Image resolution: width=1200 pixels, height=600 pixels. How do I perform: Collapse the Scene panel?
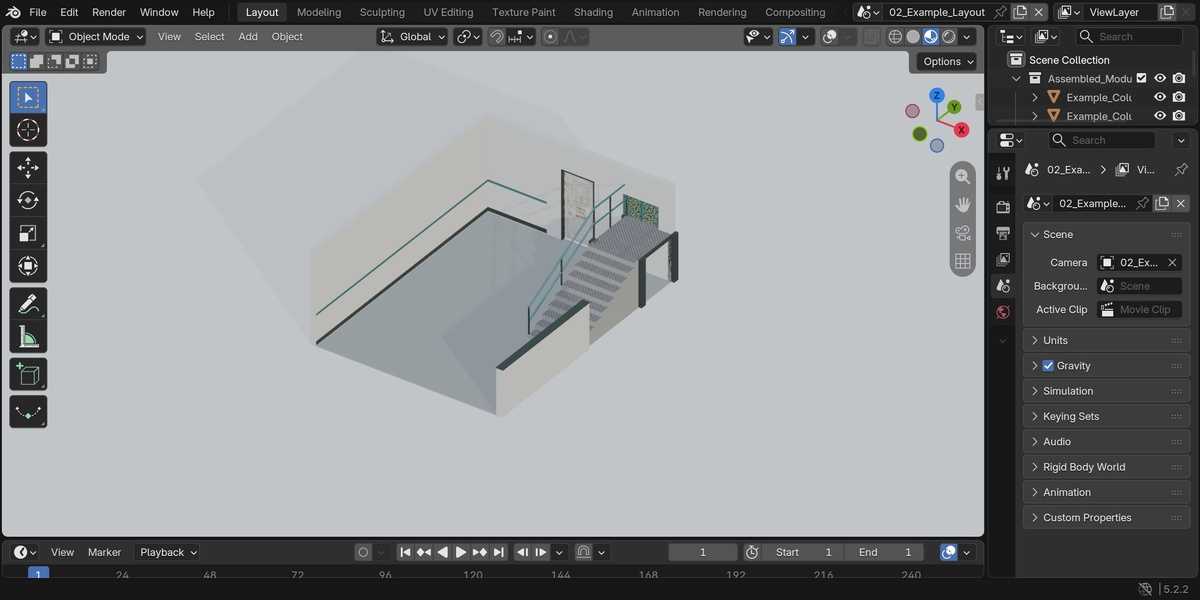pos(1106,234)
